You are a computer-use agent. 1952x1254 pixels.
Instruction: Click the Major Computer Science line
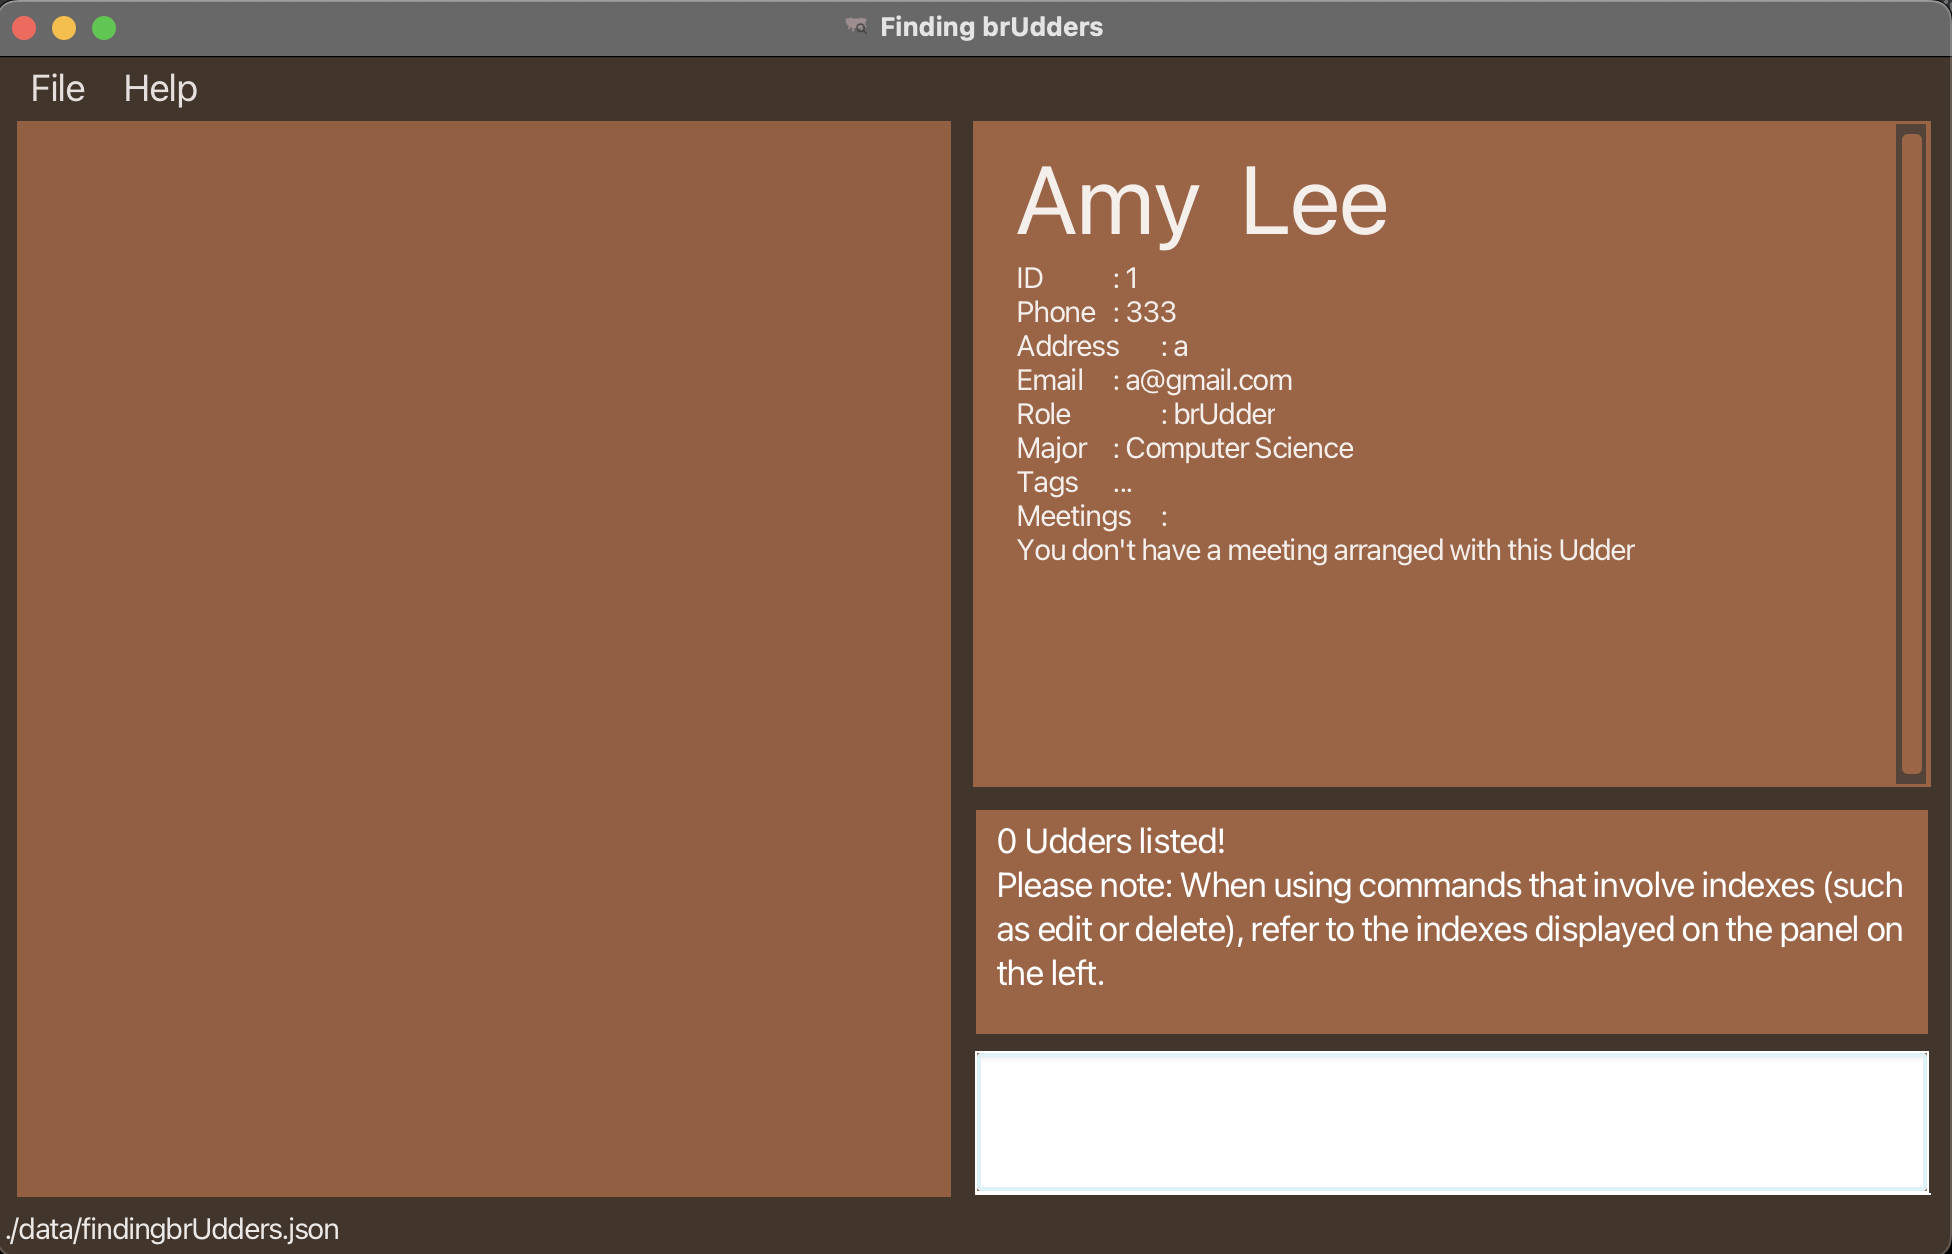[1184, 448]
